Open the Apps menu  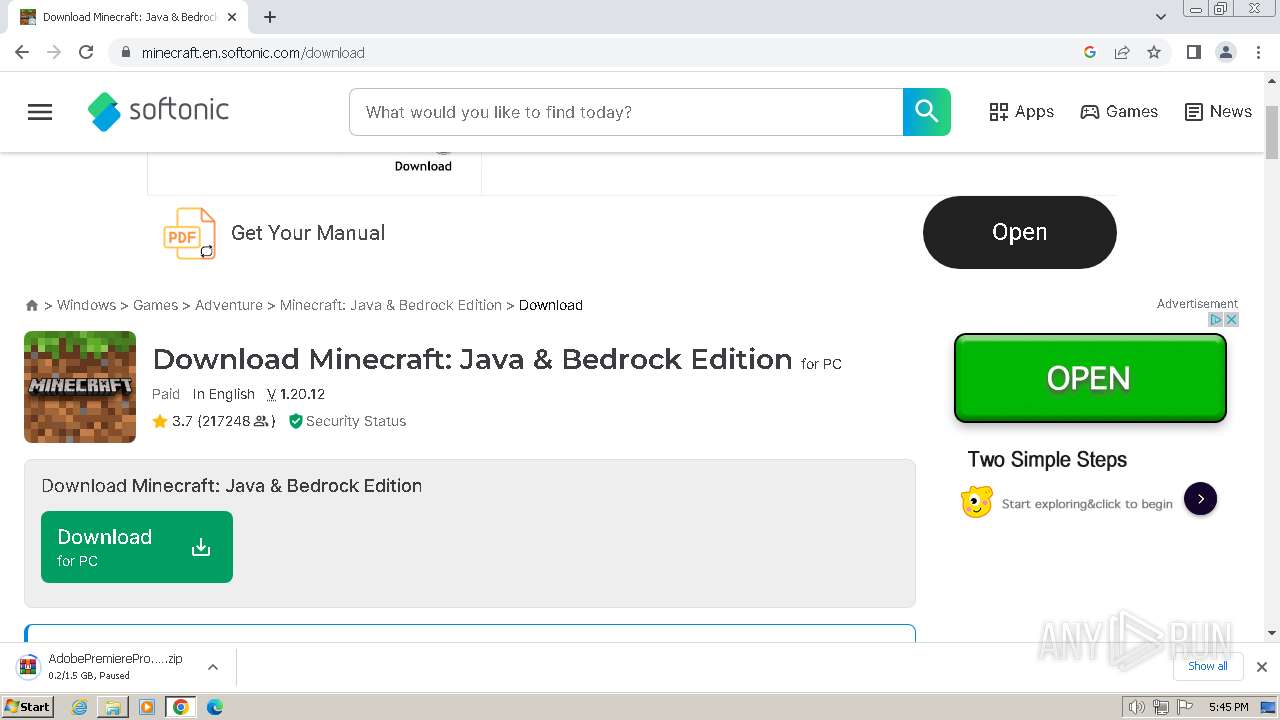point(1021,112)
